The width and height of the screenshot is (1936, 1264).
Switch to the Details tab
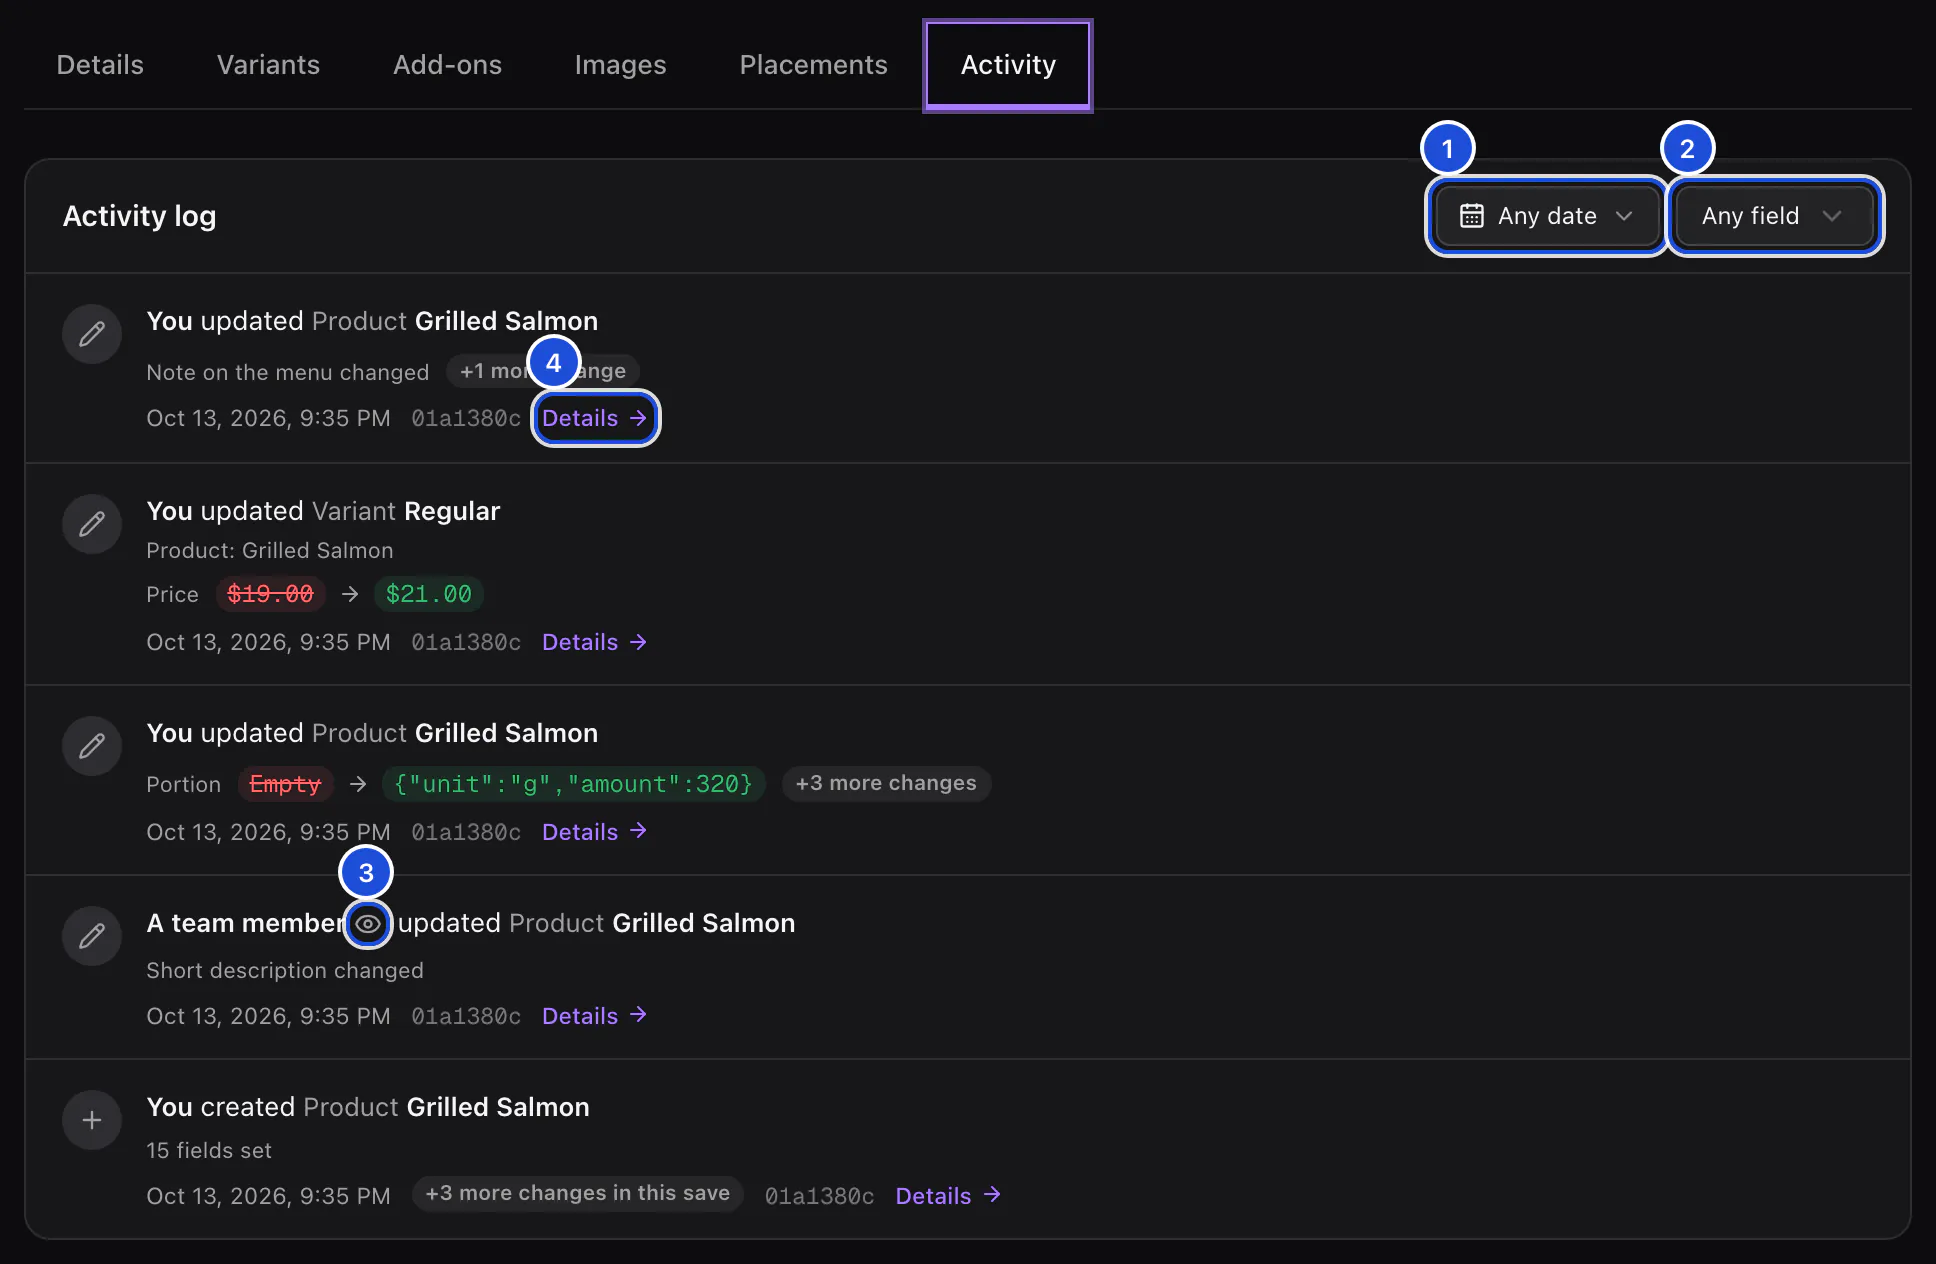[x=100, y=65]
